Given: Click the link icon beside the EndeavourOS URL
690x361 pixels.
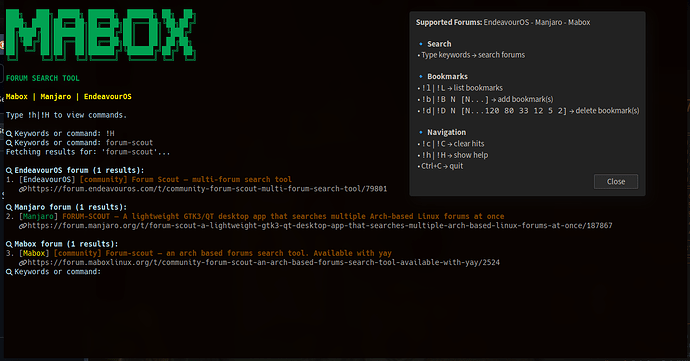Looking at the screenshot, I should (x=22, y=189).
